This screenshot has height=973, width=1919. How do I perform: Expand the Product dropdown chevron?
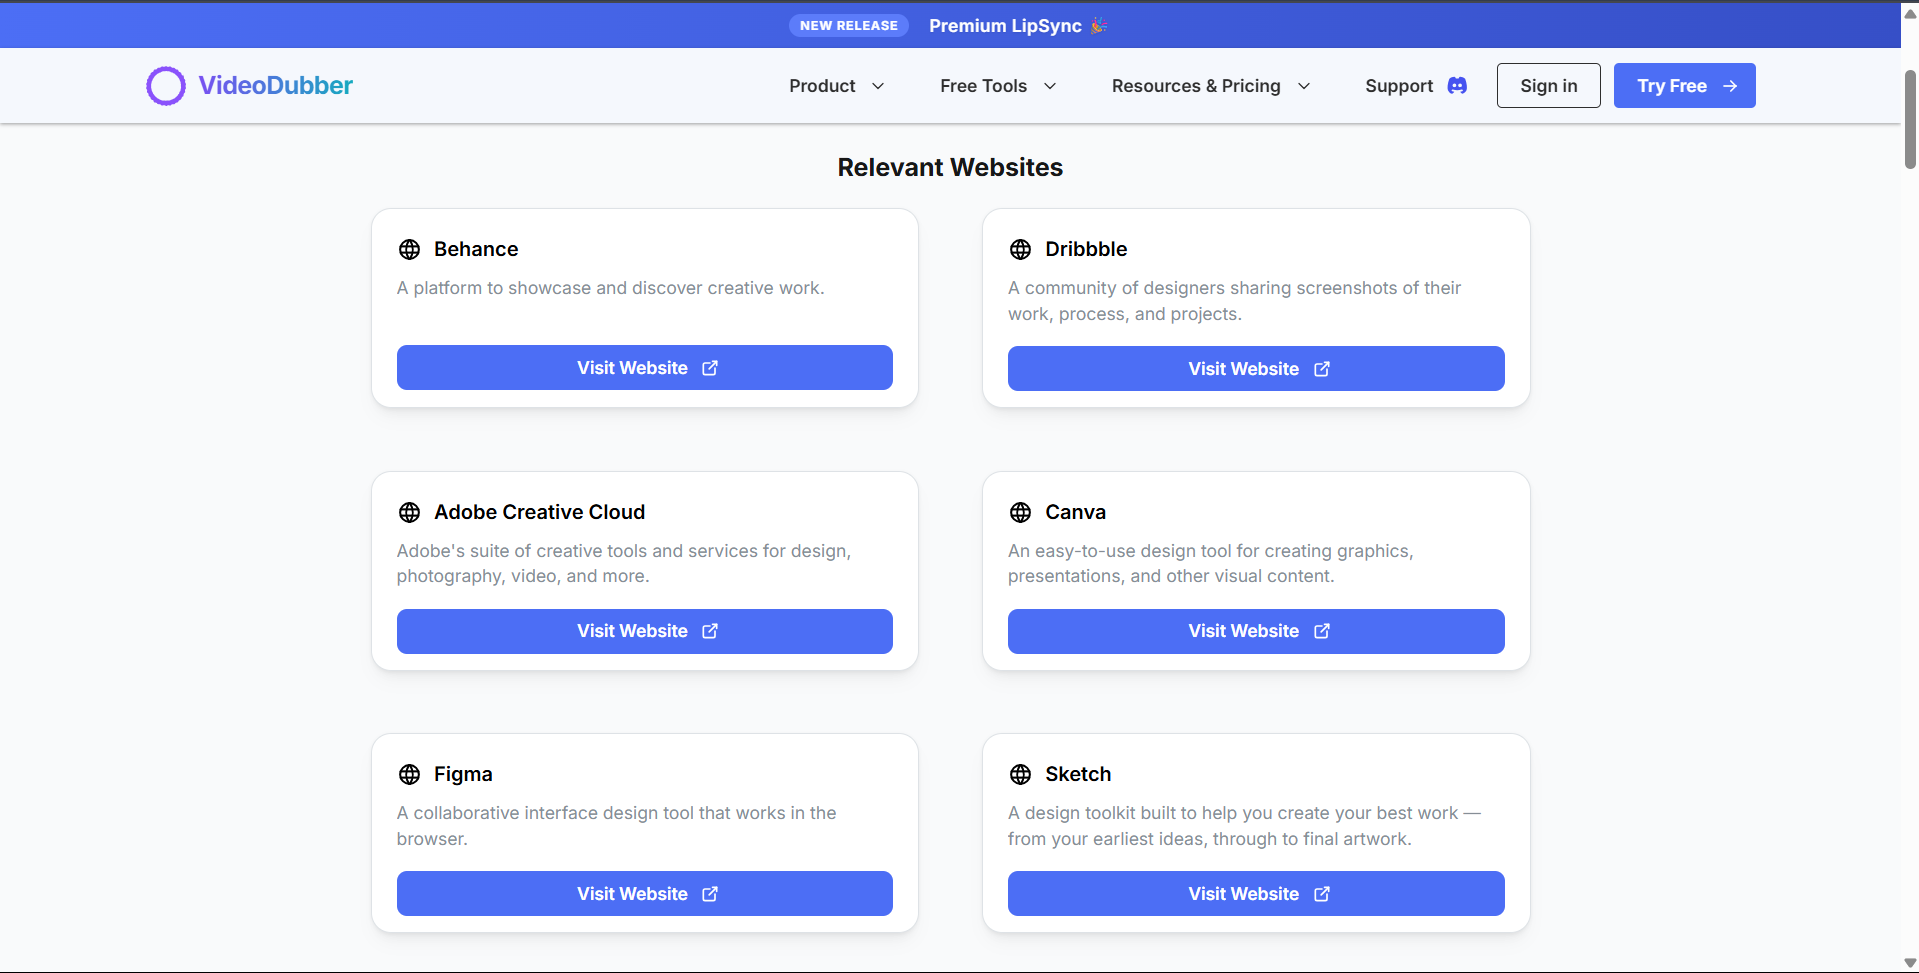click(x=878, y=86)
